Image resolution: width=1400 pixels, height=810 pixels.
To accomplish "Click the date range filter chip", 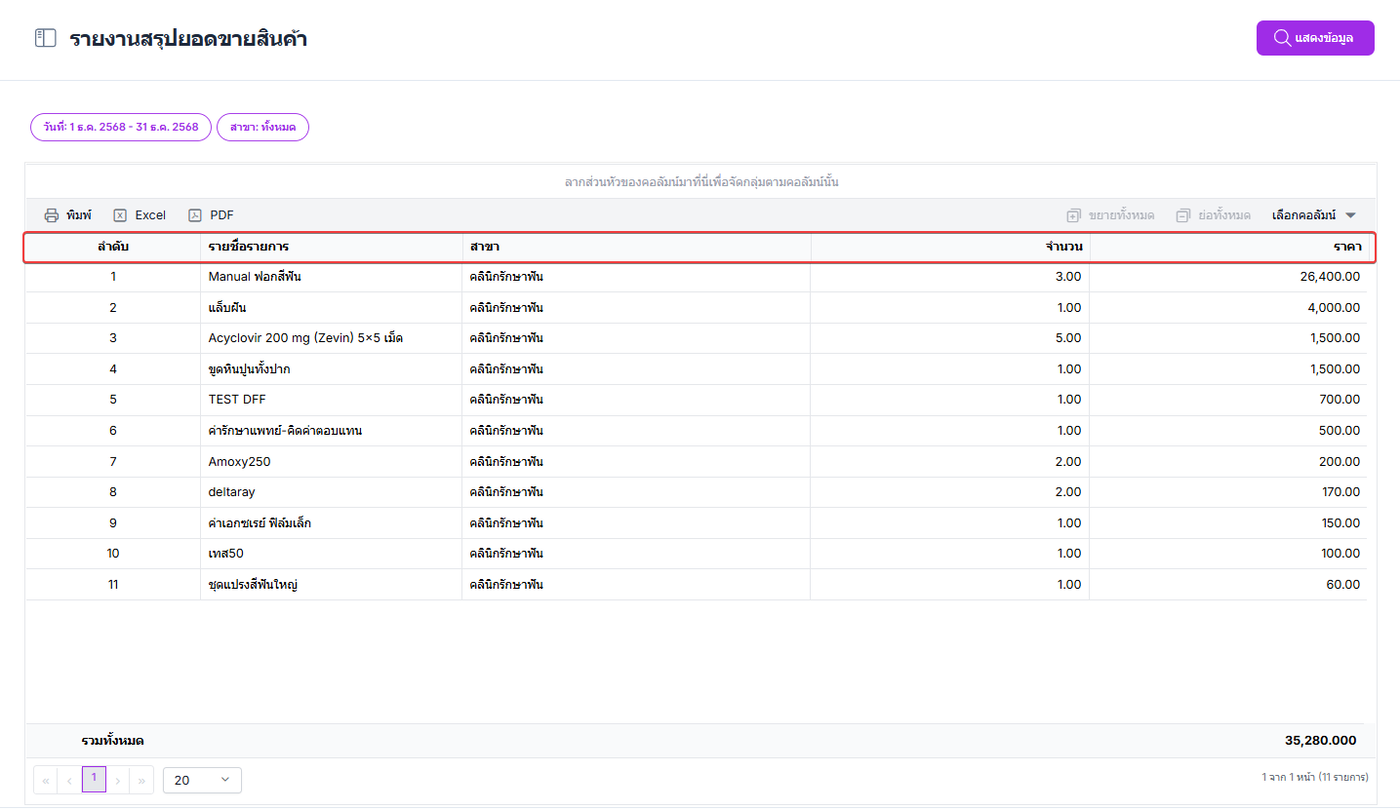I will point(120,127).
